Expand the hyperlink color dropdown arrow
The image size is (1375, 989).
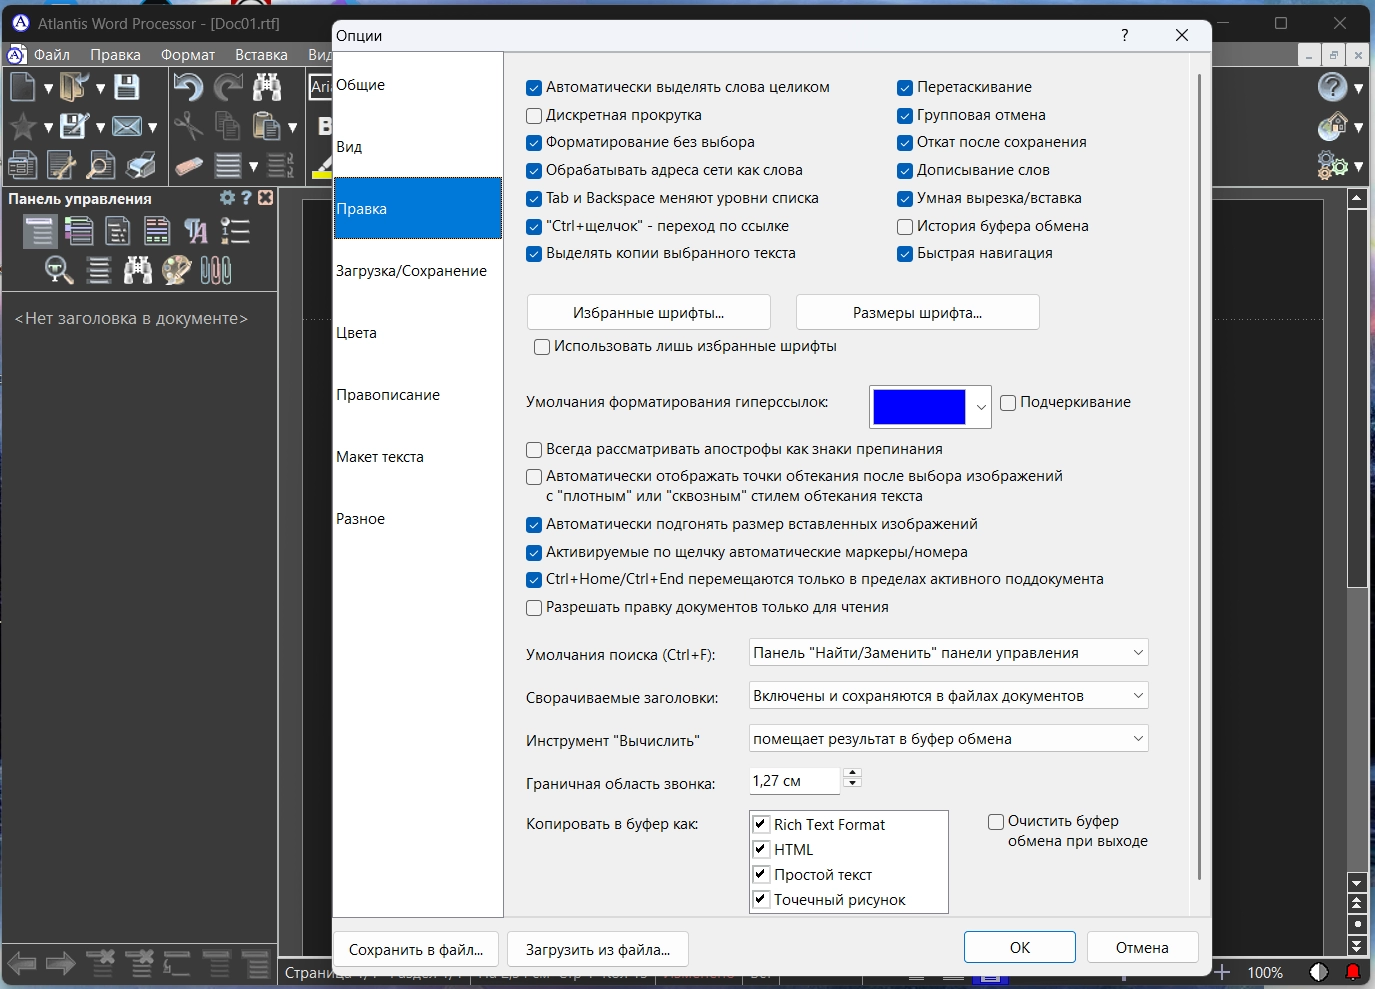981,407
